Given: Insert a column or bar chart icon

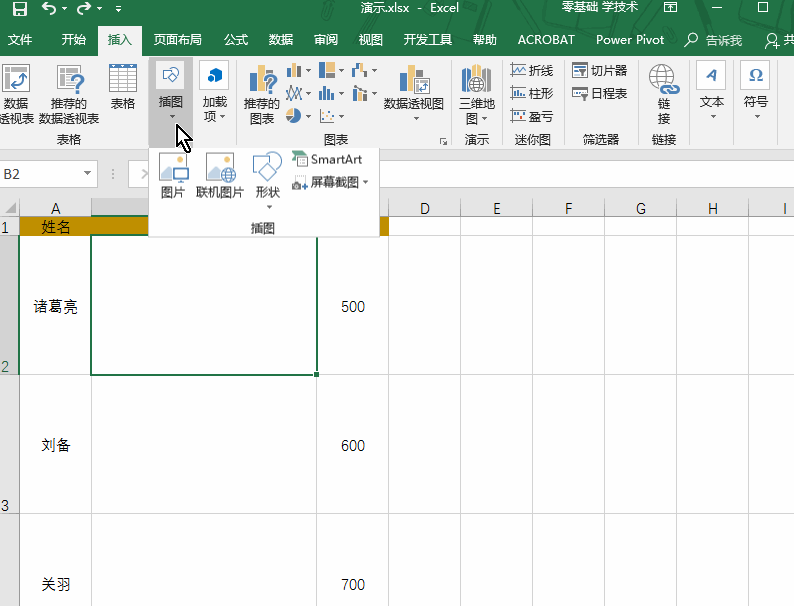Looking at the screenshot, I should [294, 70].
